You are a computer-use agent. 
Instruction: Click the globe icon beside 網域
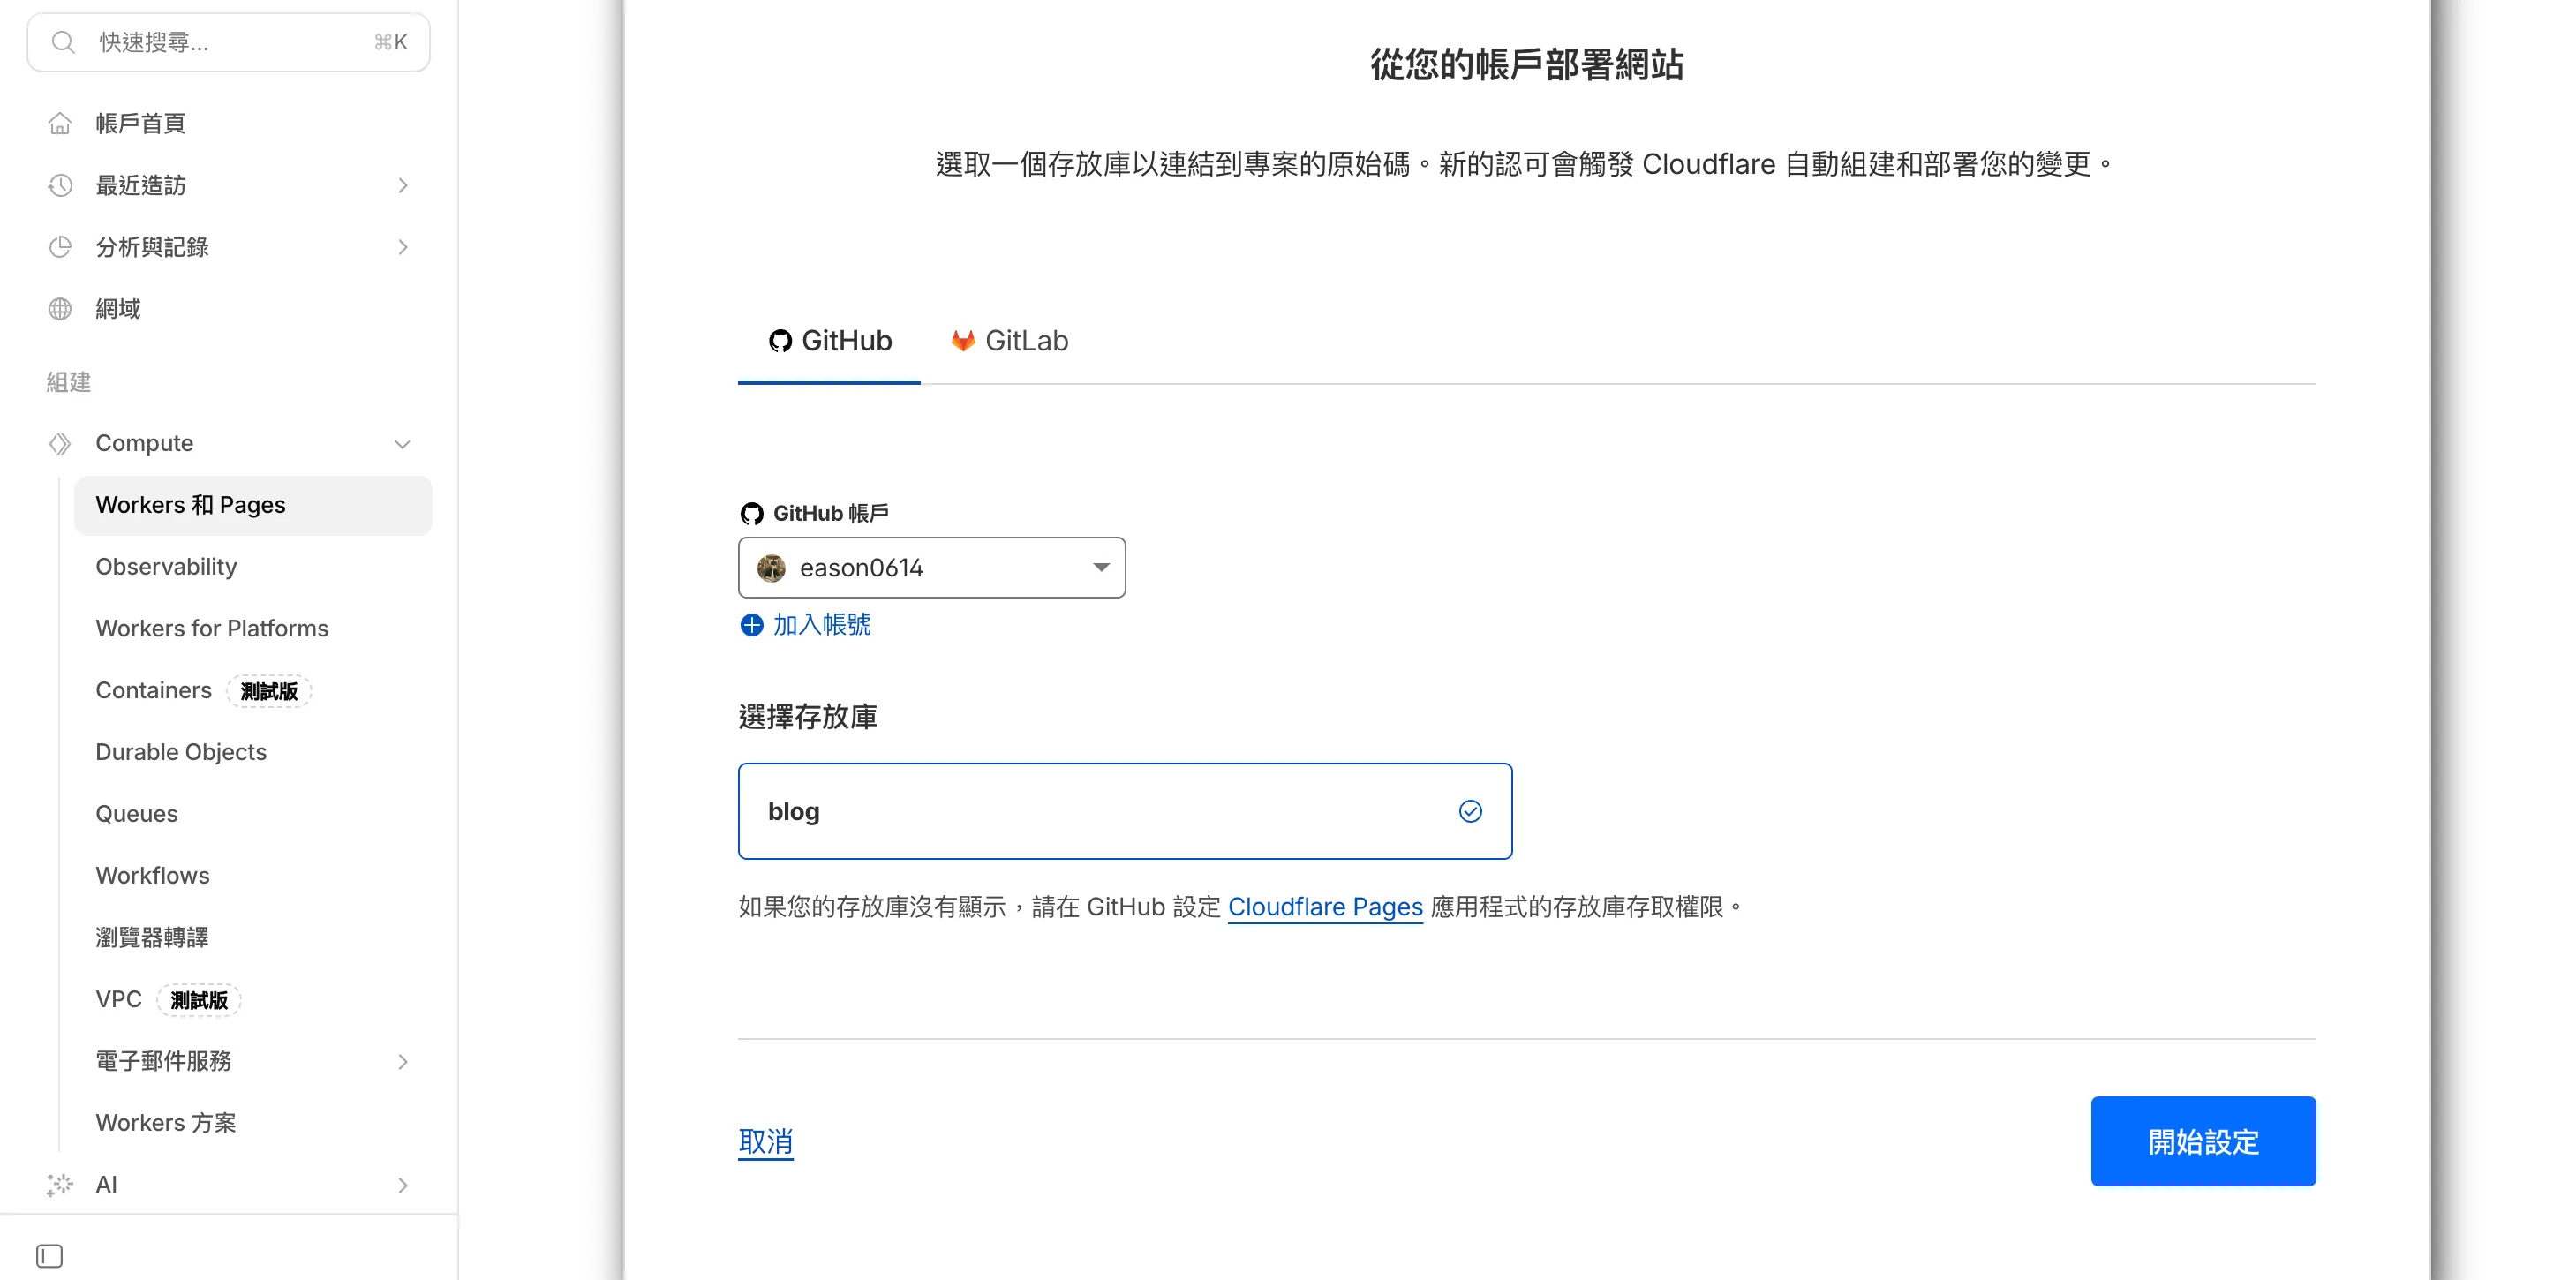60,309
